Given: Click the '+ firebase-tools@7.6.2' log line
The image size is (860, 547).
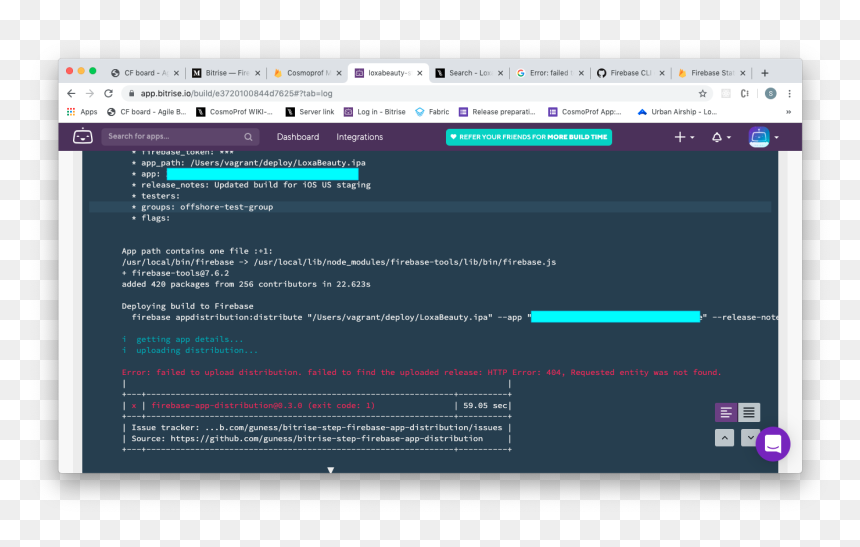Looking at the screenshot, I should (176, 273).
